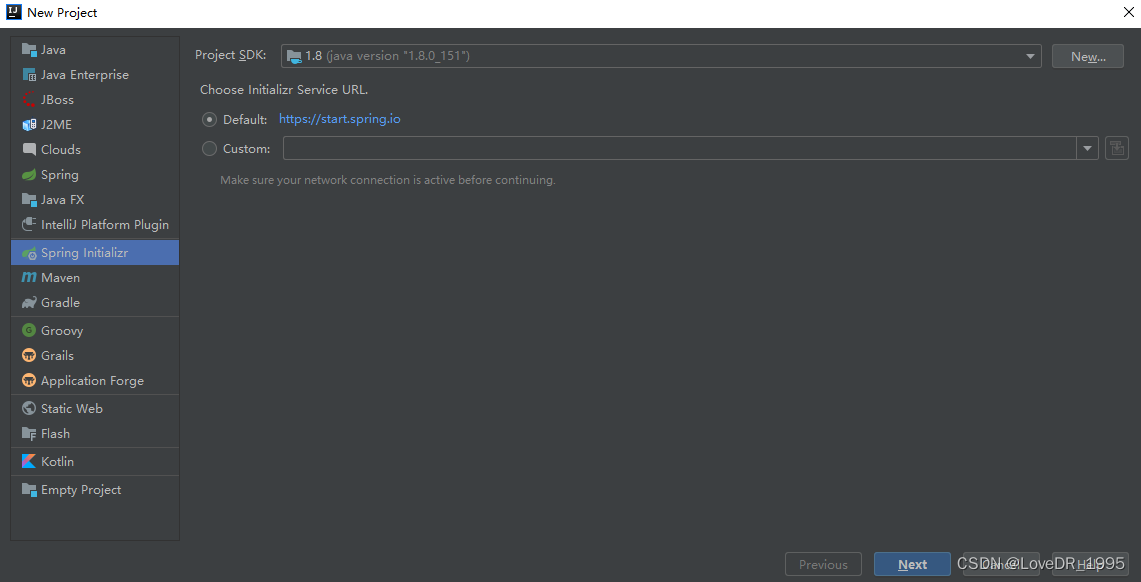1141x582 pixels.
Task: Click the IntelliJ logo in title bar
Action: 13,12
